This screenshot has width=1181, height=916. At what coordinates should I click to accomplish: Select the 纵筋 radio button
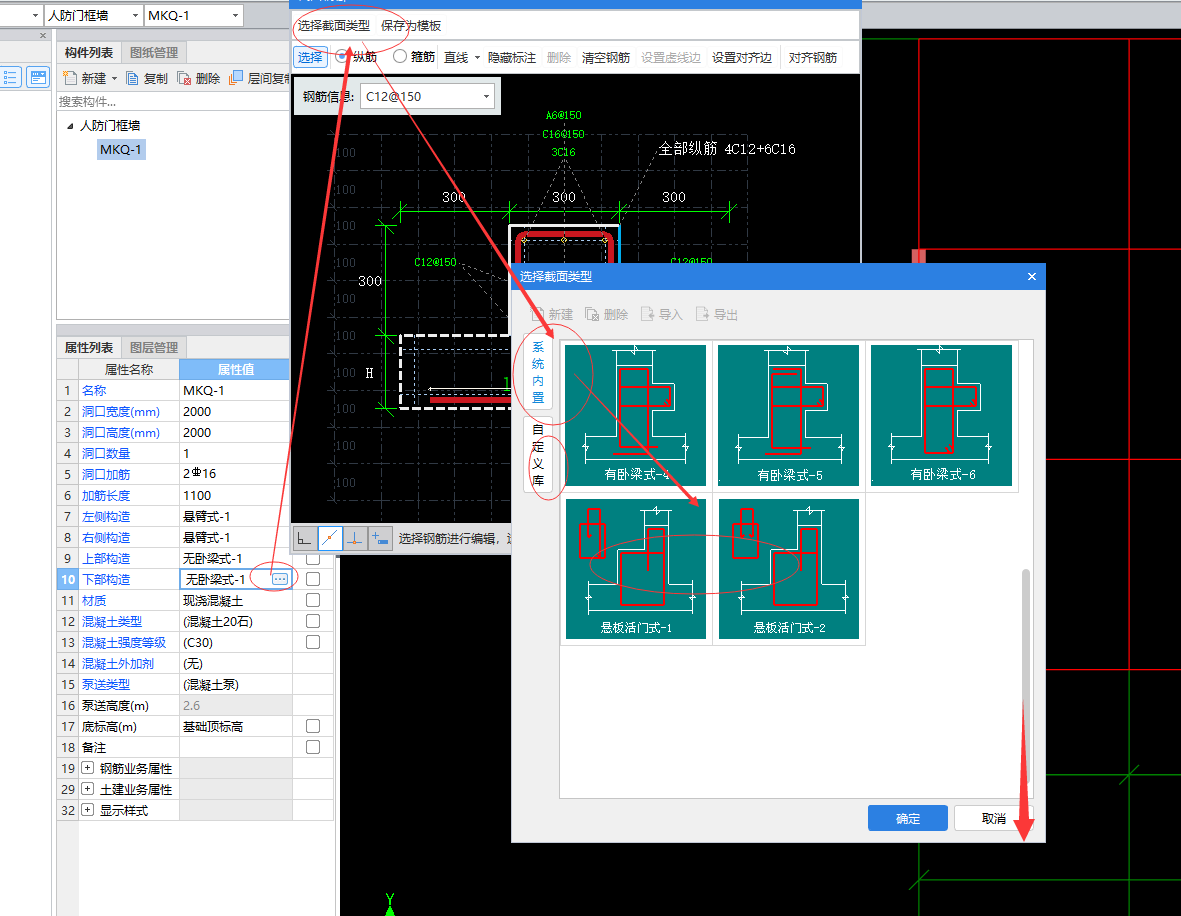tap(342, 56)
